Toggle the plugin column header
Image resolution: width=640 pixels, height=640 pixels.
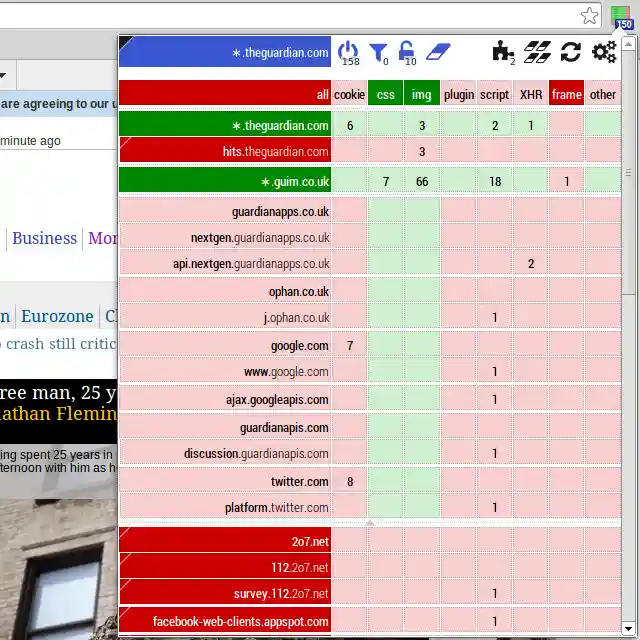pos(458,93)
